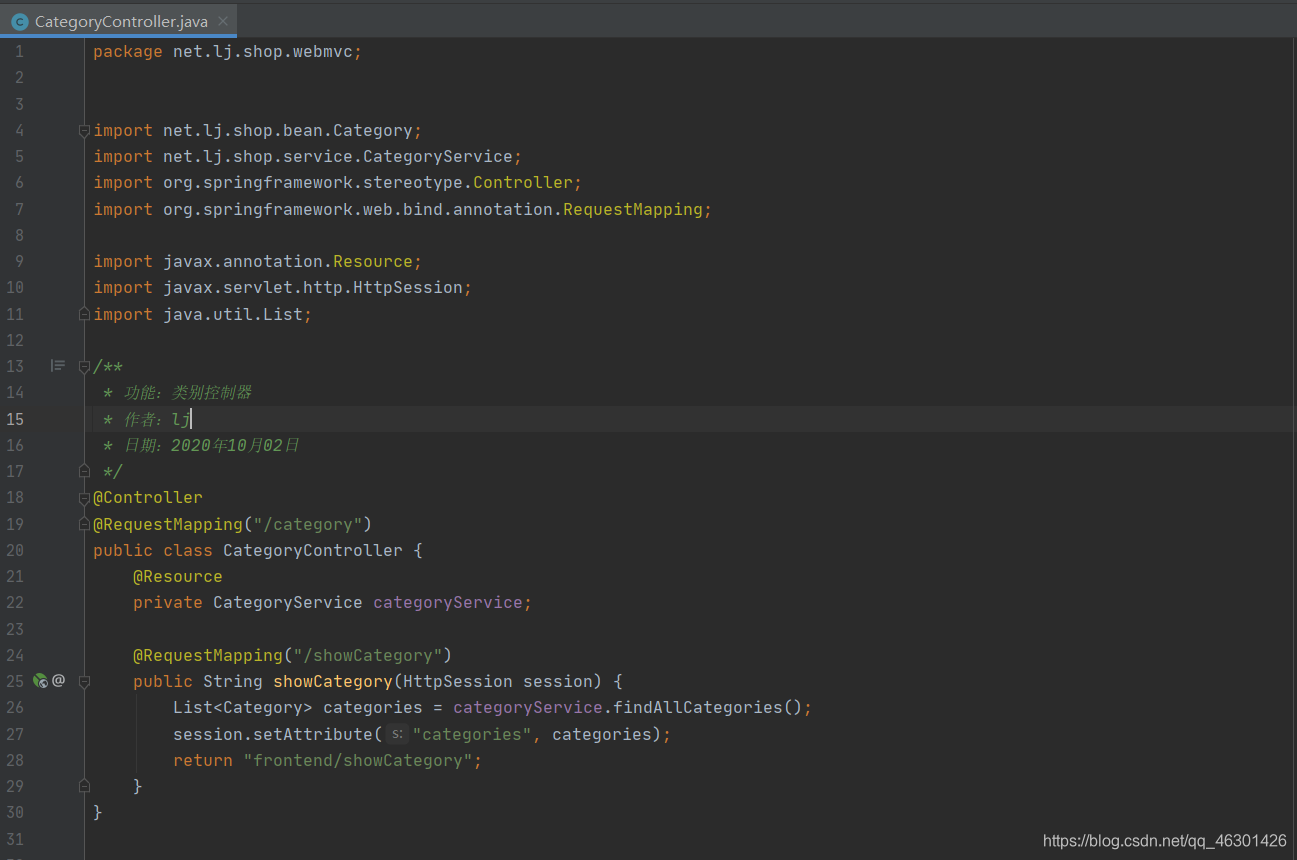The image size is (1297, 860).
Task: Click the @Controller annotation
Action: (x=148, y=497)
